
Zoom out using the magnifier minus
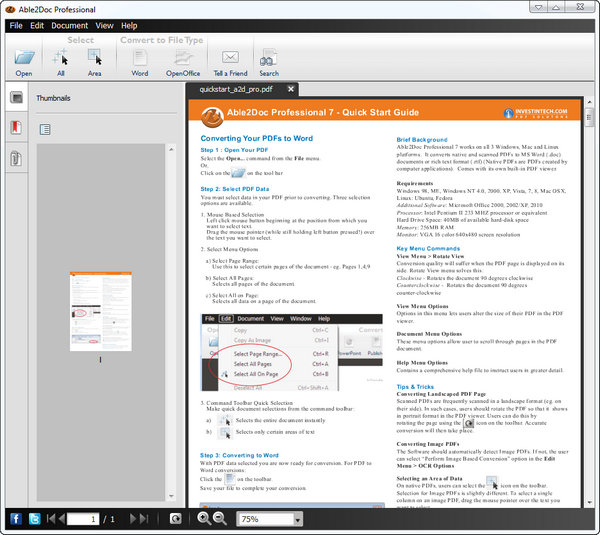219,519
